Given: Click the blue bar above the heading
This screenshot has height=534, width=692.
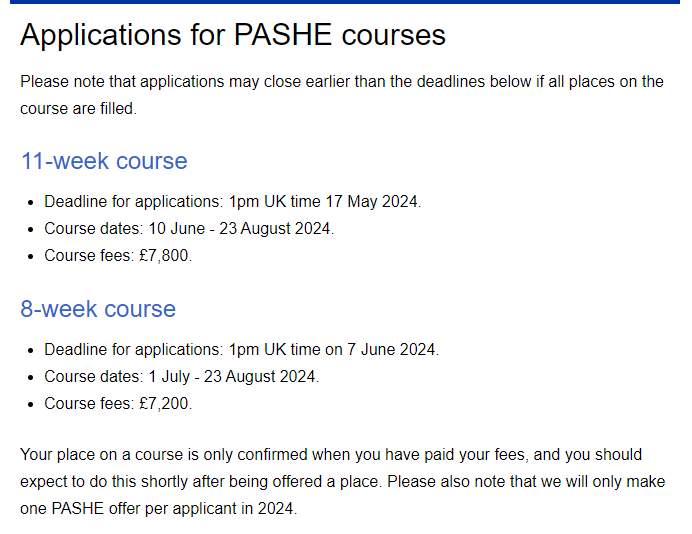Looking at the screenshot, I should tap(345, 2).
